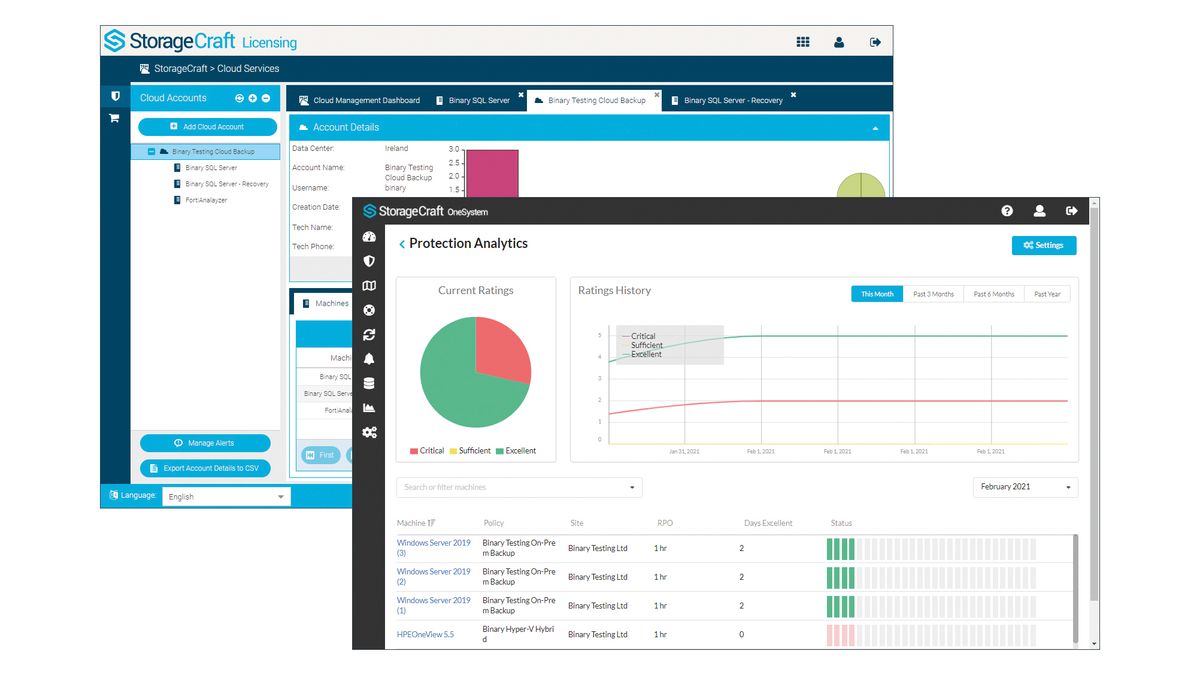
Task: Open the Sites map icon in OneSystem sidebar
Action: [369, 286]
